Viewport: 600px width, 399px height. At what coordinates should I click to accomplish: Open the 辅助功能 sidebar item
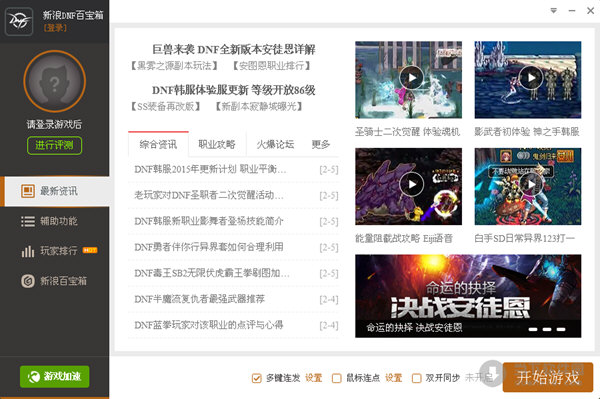pos(55,221)
